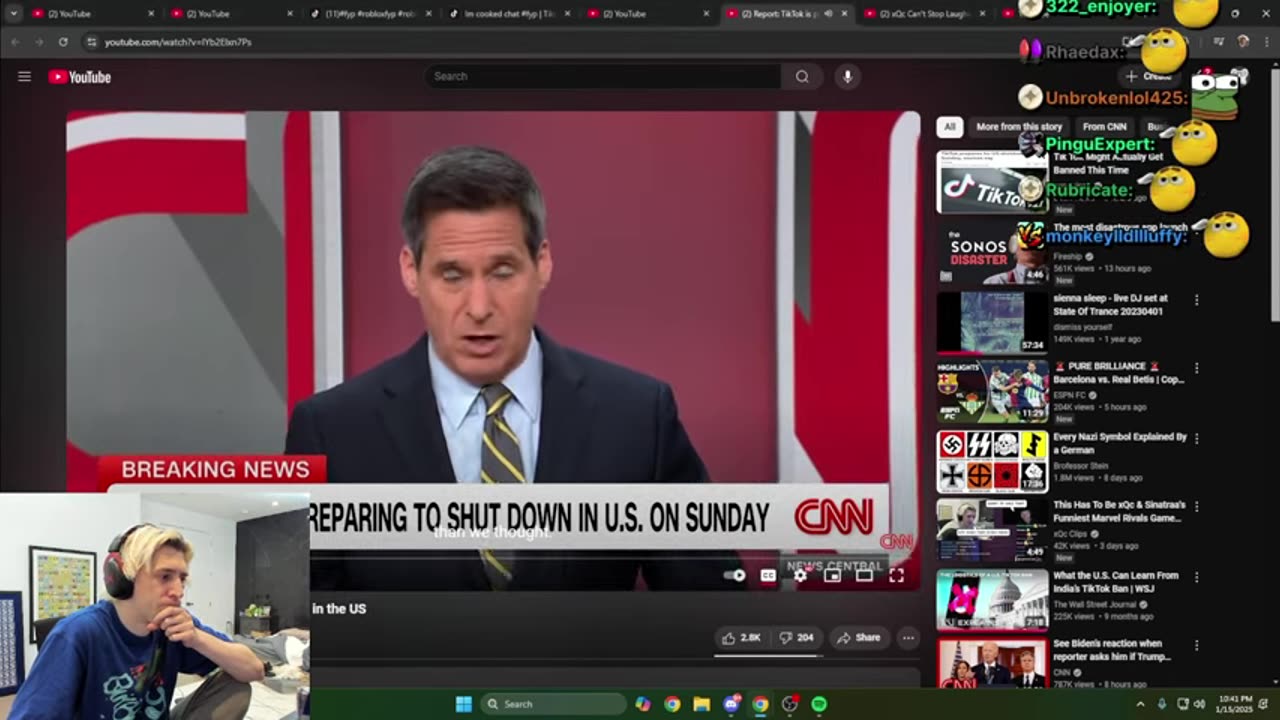Switch to the '(11)#fyp #robloxfyp' tab

[x=371, y=14]
